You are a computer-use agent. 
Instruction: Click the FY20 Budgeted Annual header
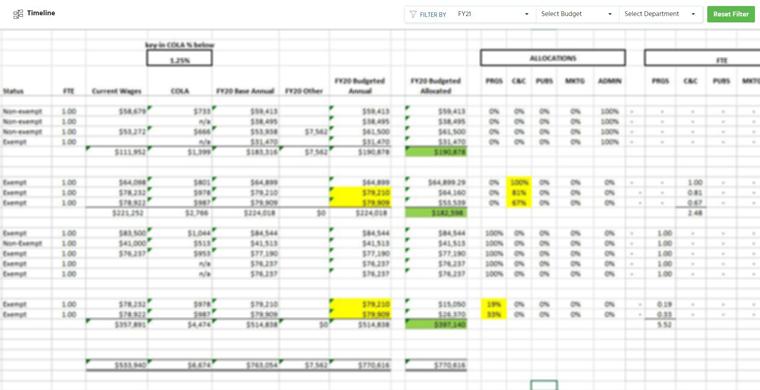pos(360,86)
